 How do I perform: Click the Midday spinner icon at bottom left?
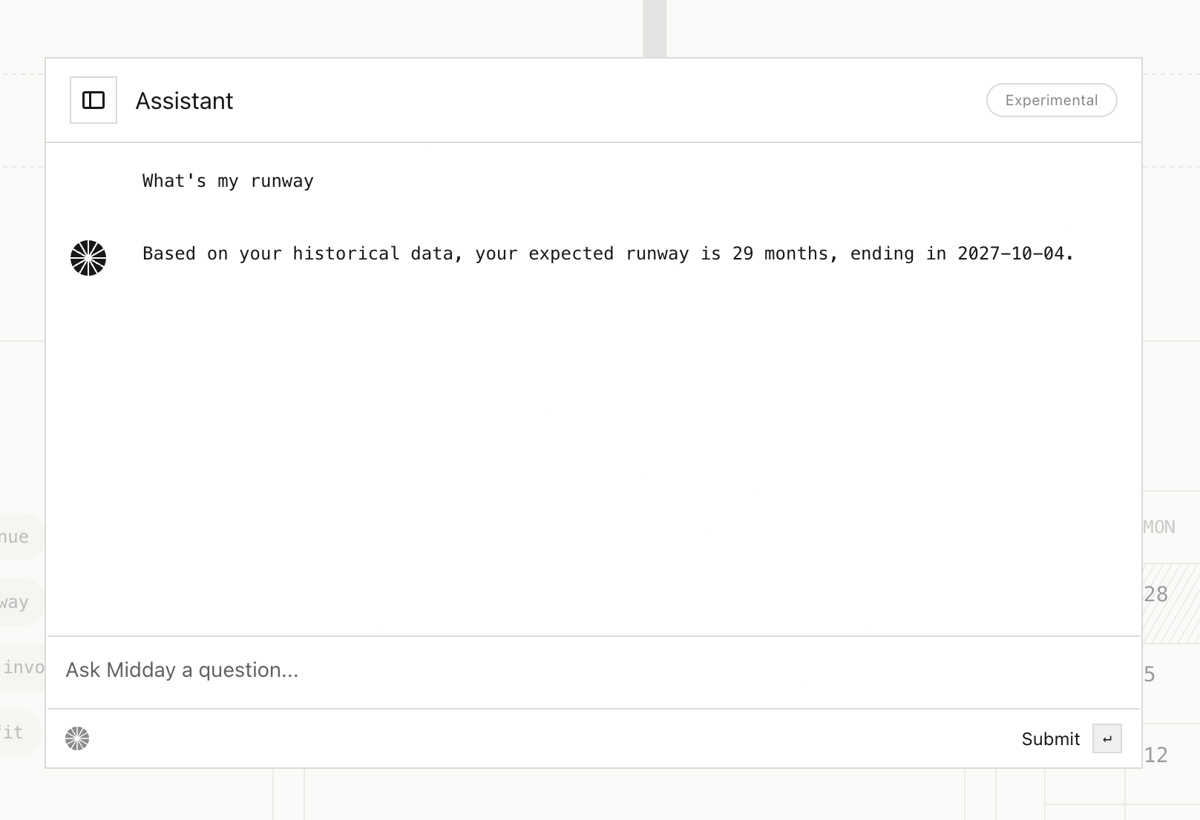click(77, 739)
